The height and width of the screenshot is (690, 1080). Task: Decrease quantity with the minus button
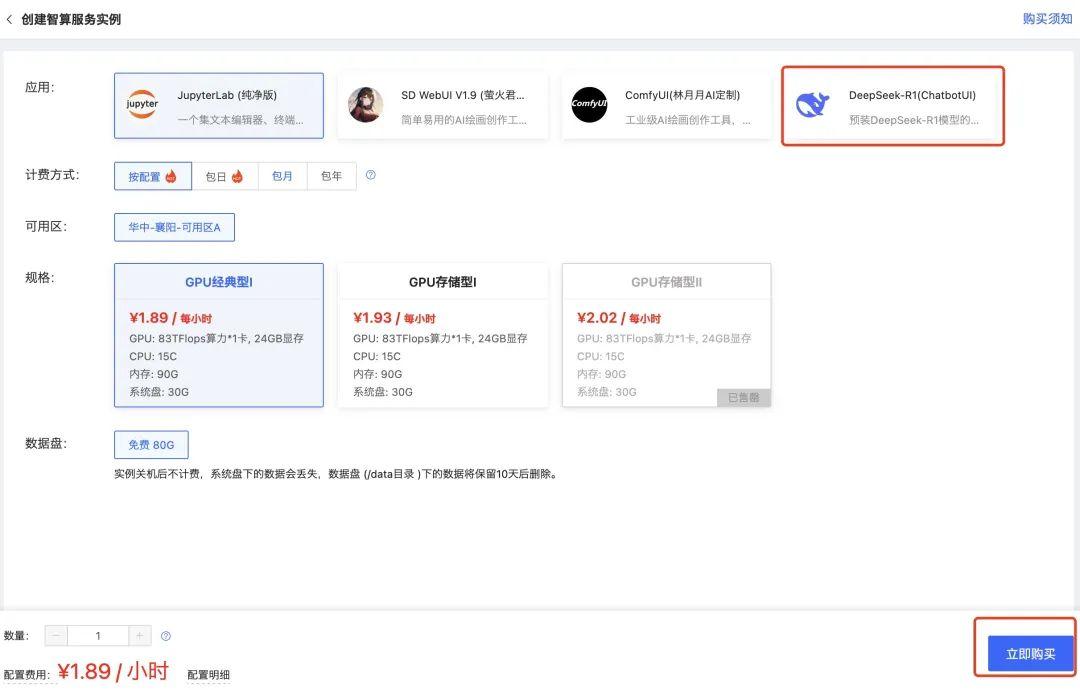coord(56,636)
